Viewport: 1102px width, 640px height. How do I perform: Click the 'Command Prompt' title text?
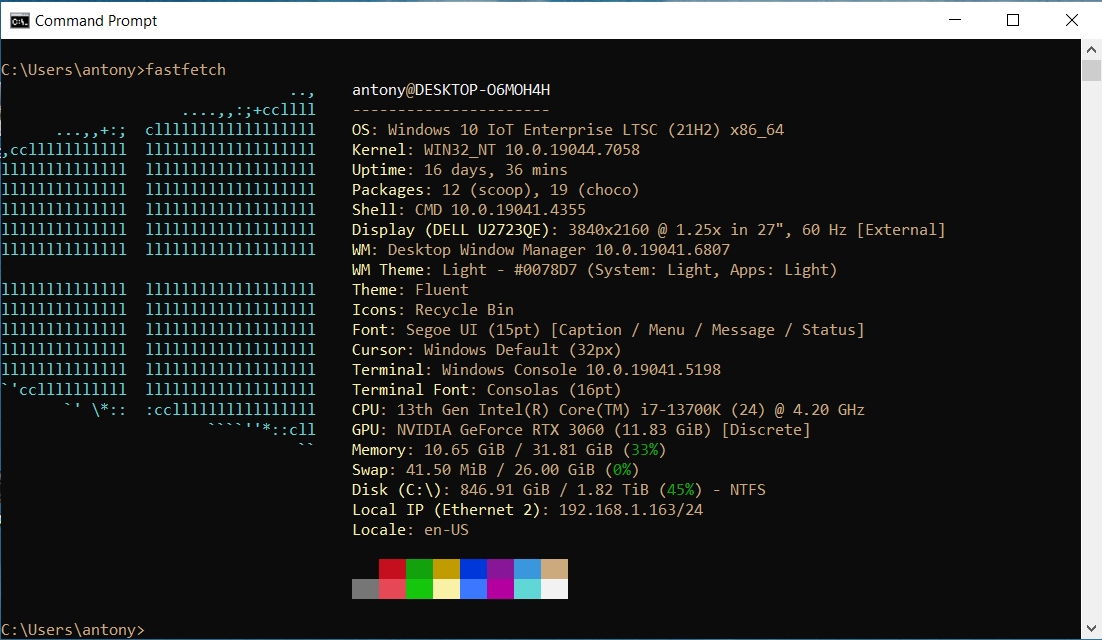tap(96, 21)
